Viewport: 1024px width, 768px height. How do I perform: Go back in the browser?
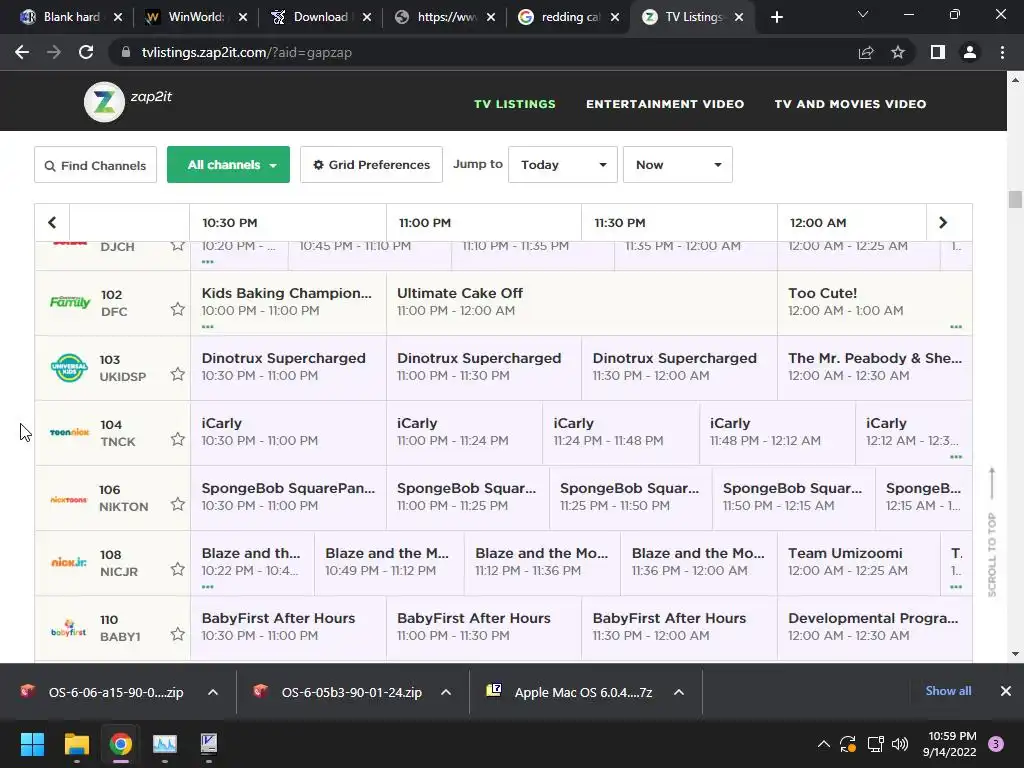pyautogui.click(x=22, y=52)
